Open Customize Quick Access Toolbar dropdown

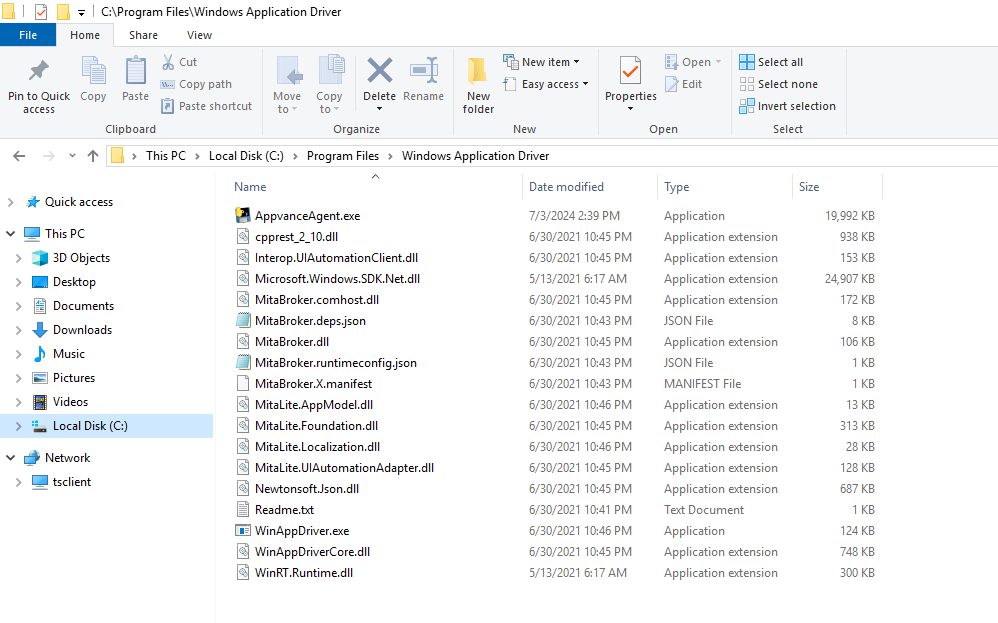pos(81,12)
